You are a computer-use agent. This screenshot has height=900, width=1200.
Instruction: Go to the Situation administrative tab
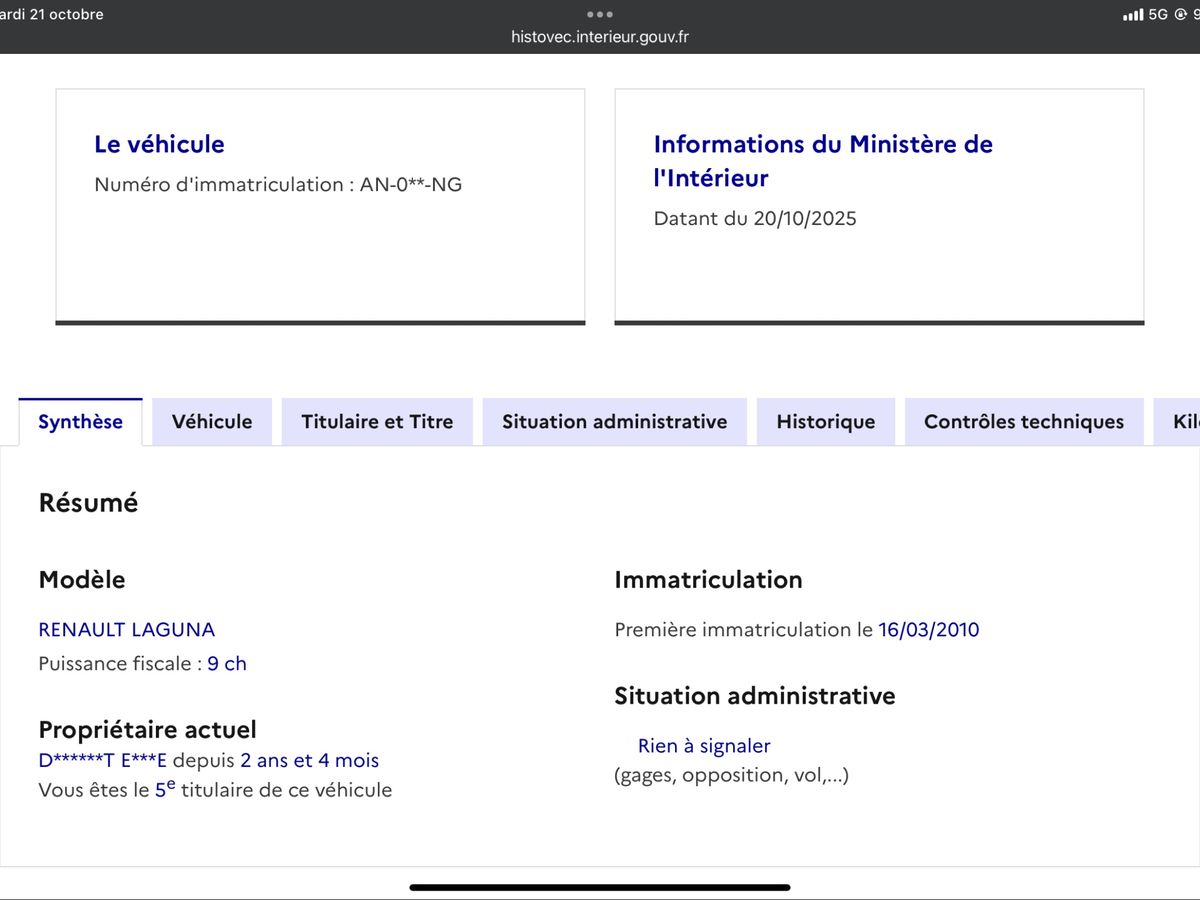[614, 422]
